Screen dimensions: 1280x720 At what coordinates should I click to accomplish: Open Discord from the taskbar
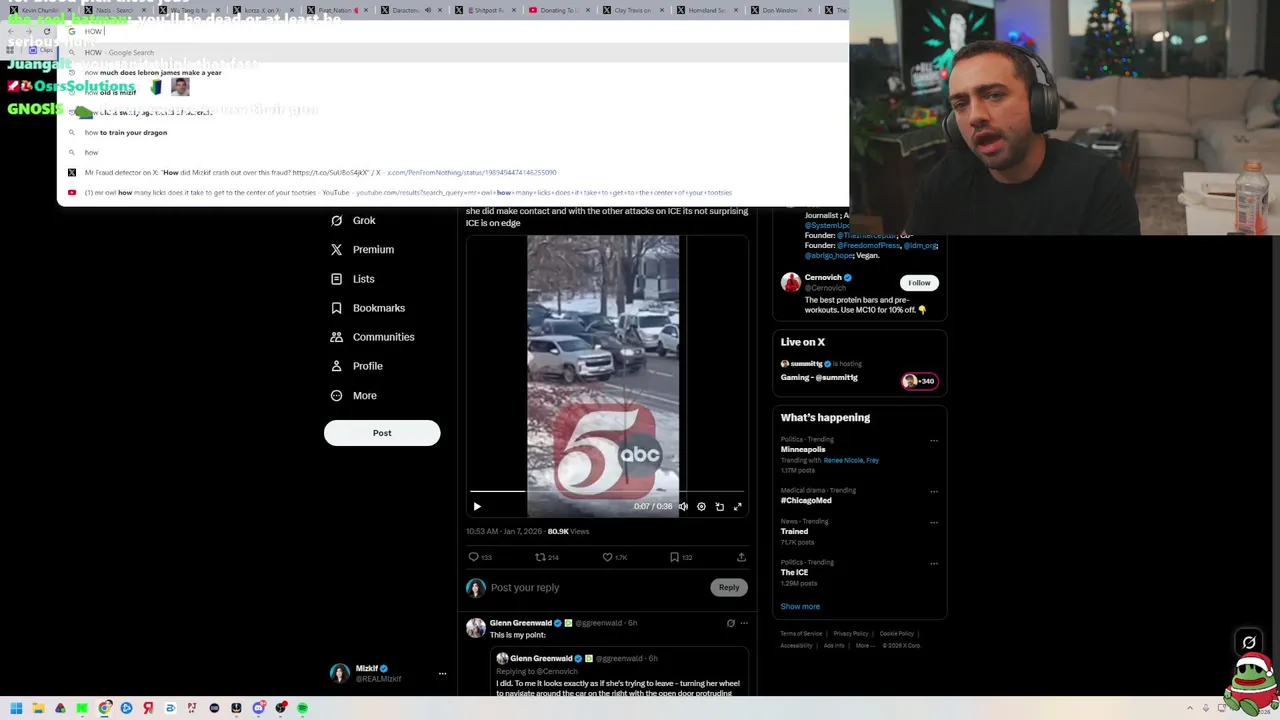pyautogui.click(x=258, y=708)
